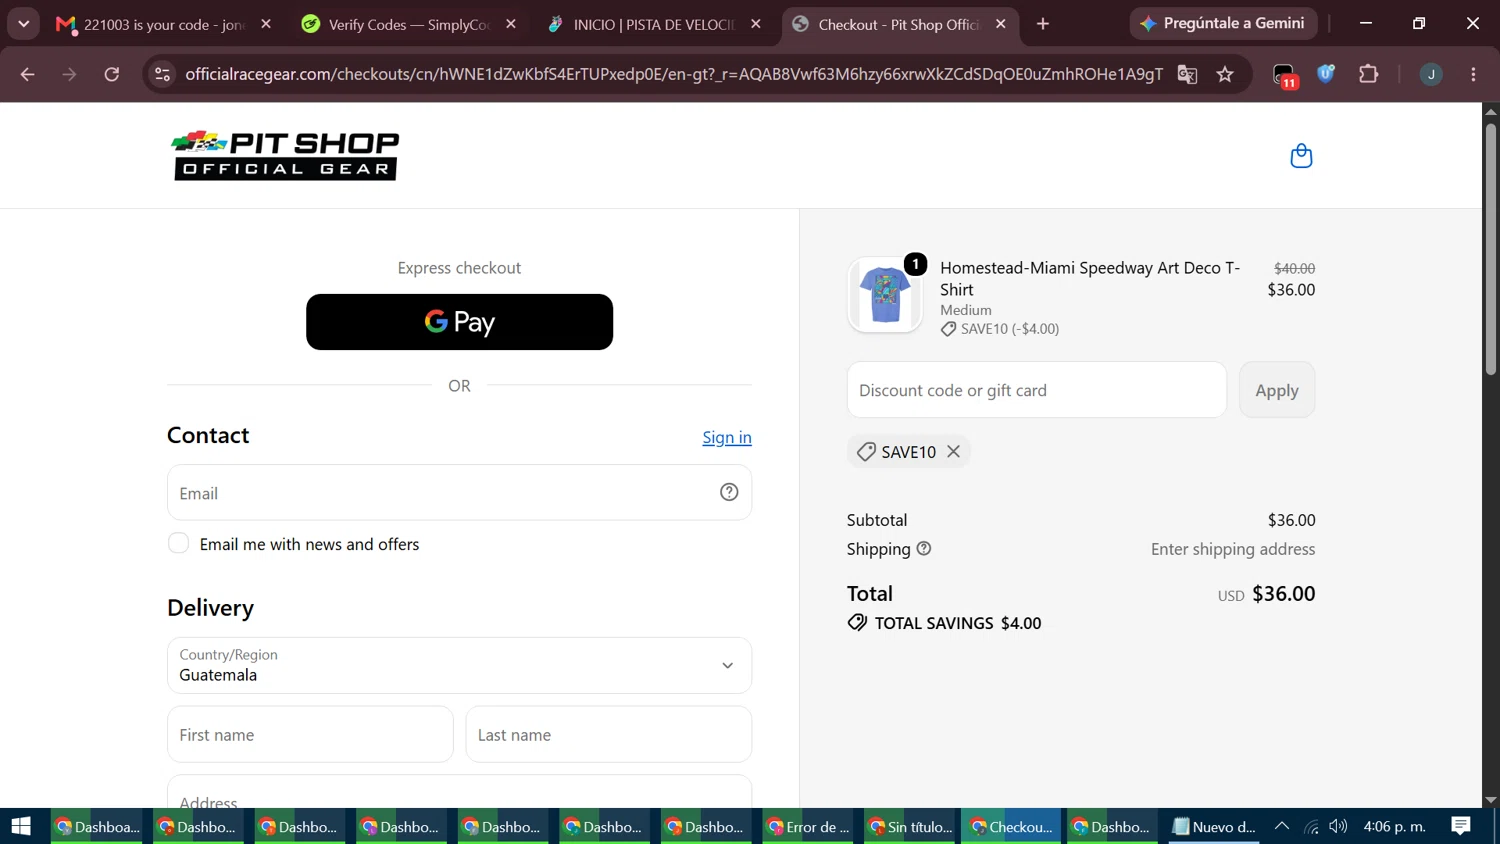Click the crossed-out $40.00 price
Screen dimensions: 1500x844
[1294, 268]
